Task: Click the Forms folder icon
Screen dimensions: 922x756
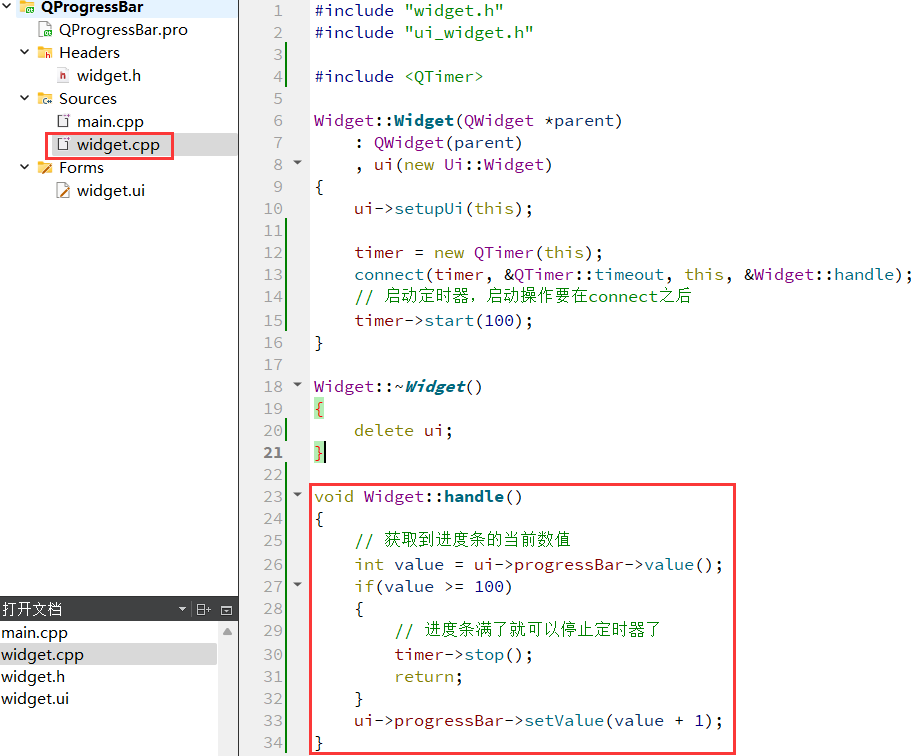Action: tap(45, 168)
